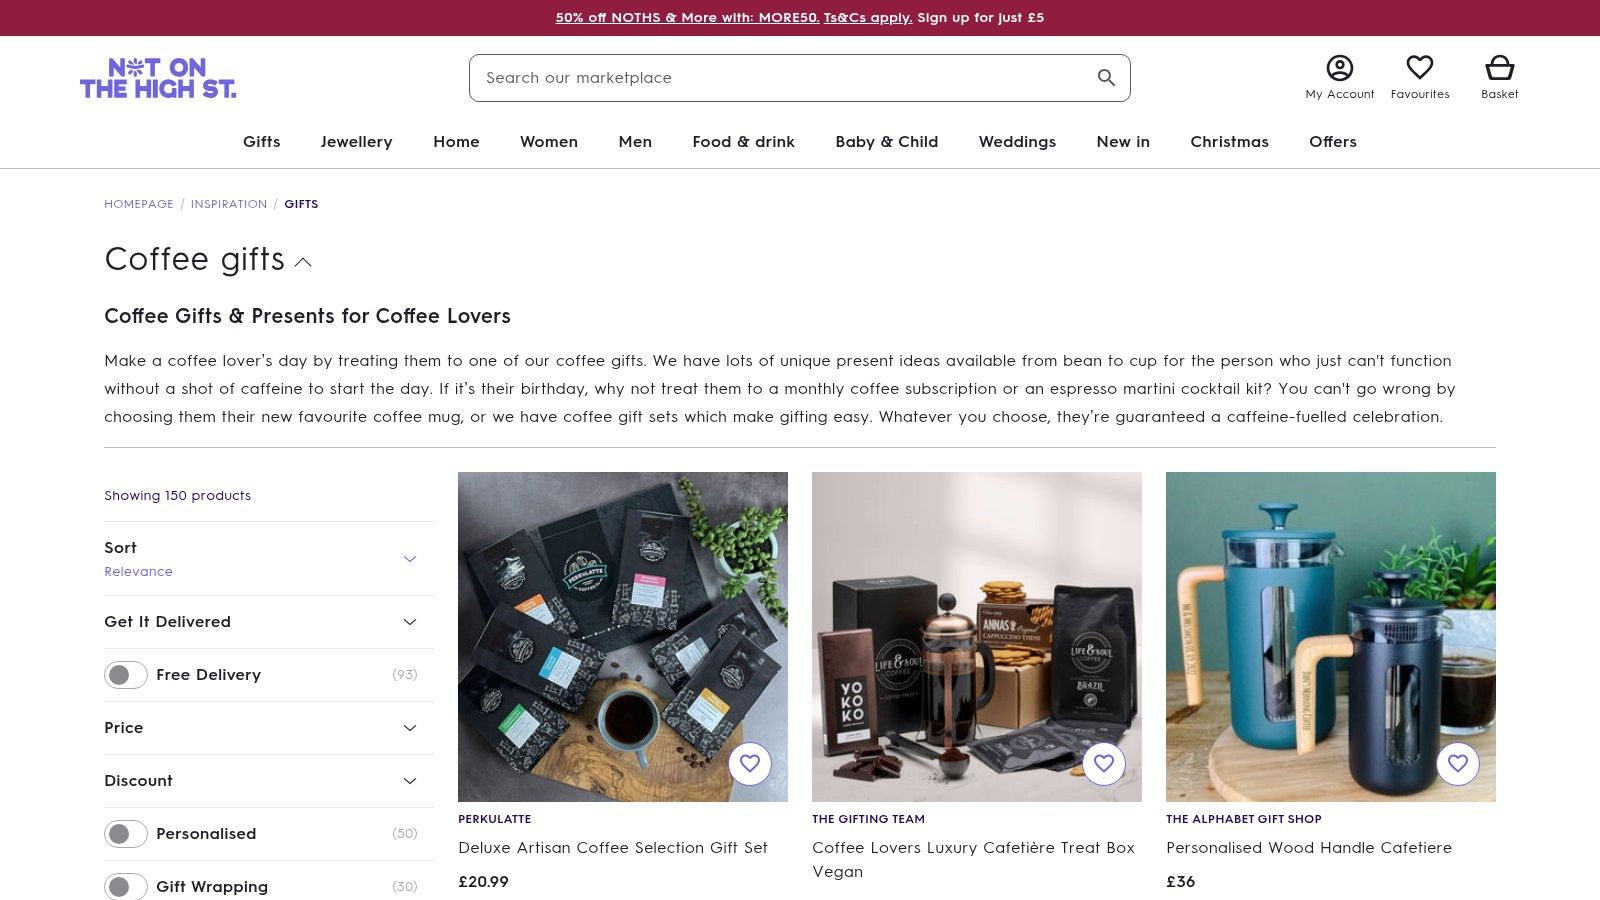Open the Perkulatte coffee gift set image
This screenshot has height=900, width=1600.
point(623,637)
